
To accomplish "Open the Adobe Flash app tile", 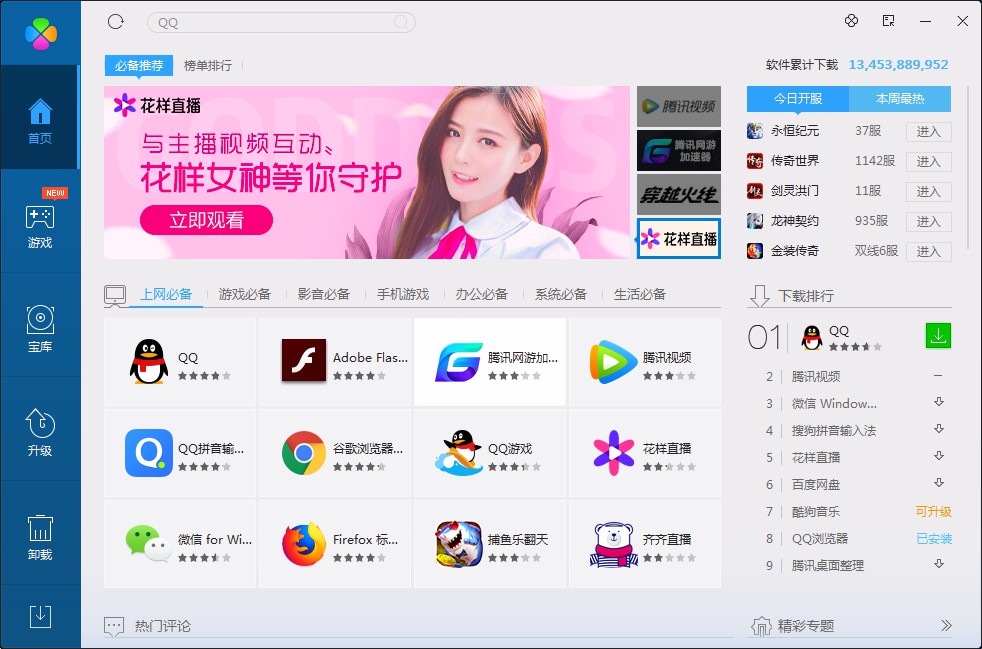I will tap(335, 362).
